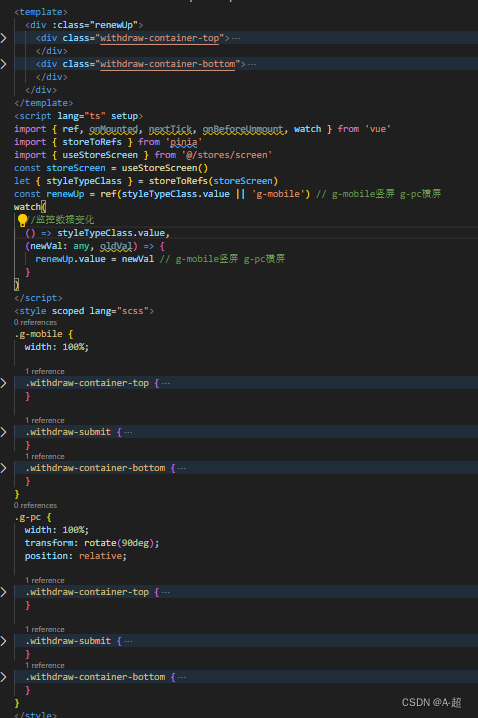478x718 pixels.
Task: Click 'renewUp.value = newVal' assignment
Action: tap(95, 259)
